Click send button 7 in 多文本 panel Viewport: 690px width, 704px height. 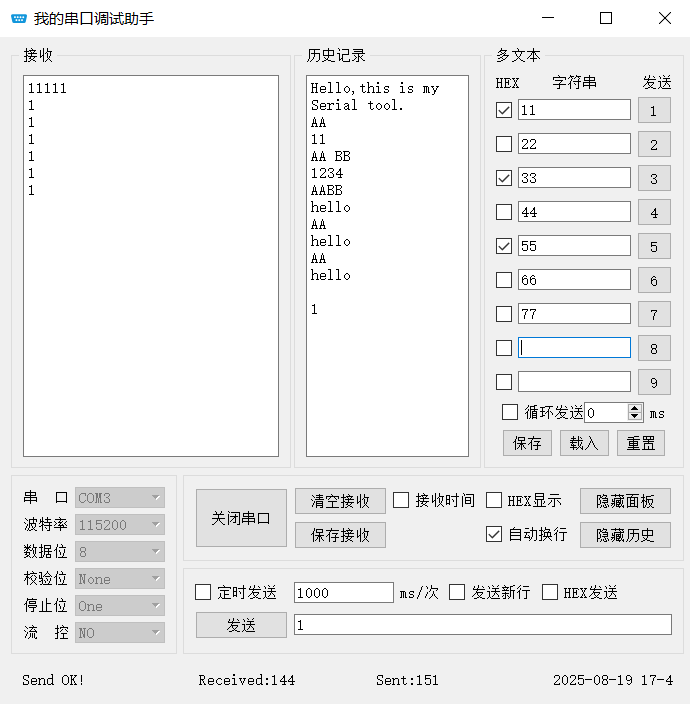[x=654, y=314]
